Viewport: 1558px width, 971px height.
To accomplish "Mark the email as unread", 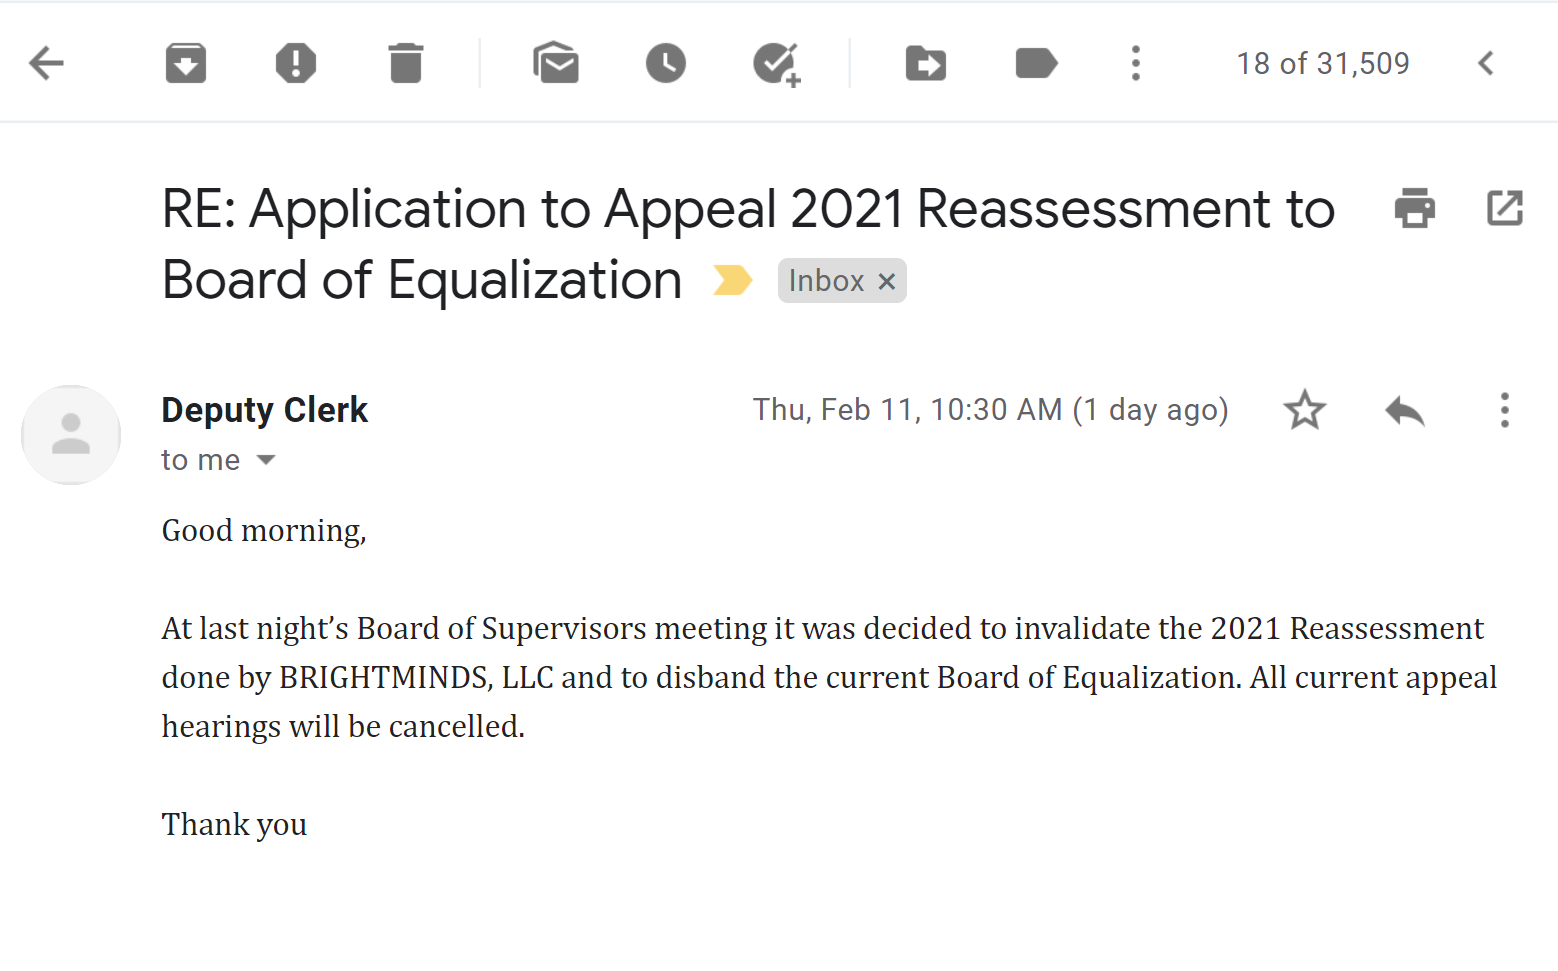I will (x=556, y=63).
